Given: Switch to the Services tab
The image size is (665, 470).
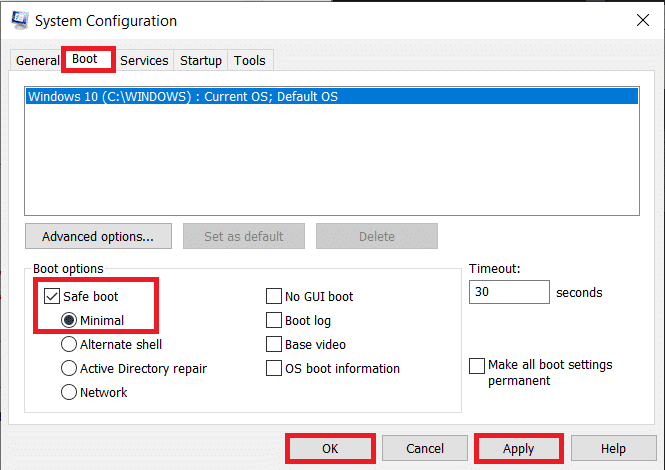Looking at the screenshot, I should (144, 61).
